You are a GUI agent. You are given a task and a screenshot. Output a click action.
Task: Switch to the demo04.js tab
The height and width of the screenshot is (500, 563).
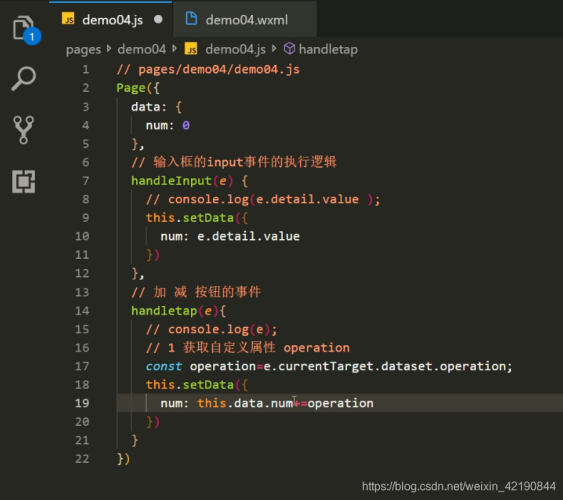[111, 20]
